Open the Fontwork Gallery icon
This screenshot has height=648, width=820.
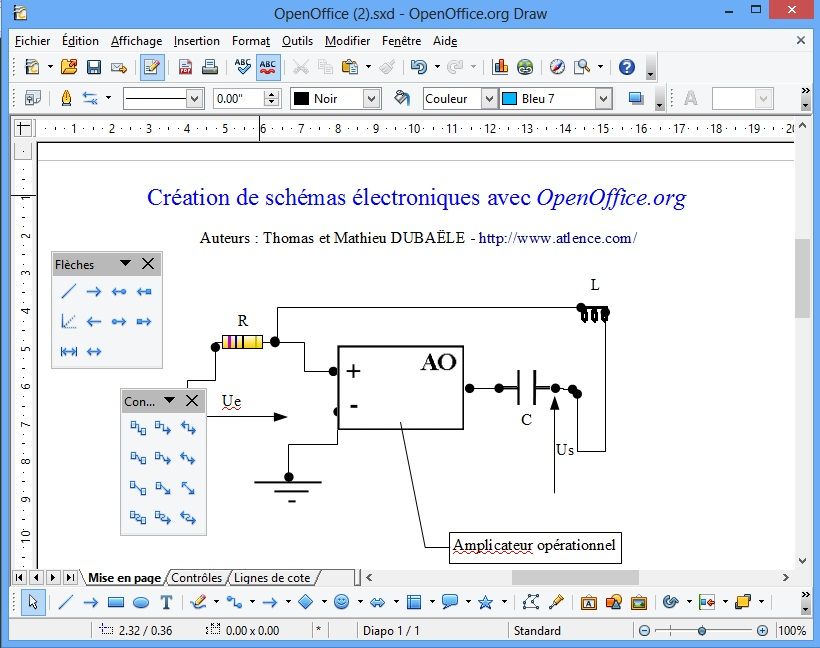coord(589,602)
